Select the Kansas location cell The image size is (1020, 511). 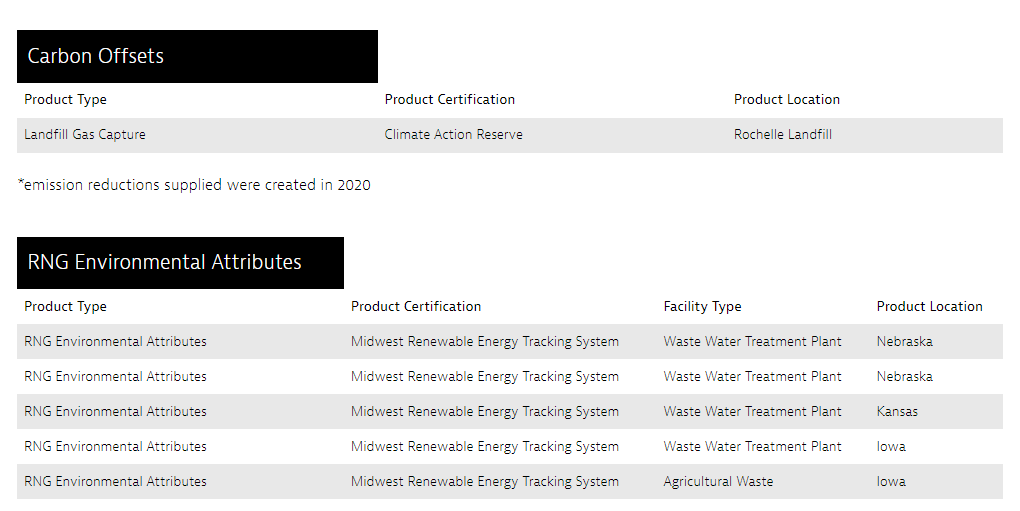[897, 412]
